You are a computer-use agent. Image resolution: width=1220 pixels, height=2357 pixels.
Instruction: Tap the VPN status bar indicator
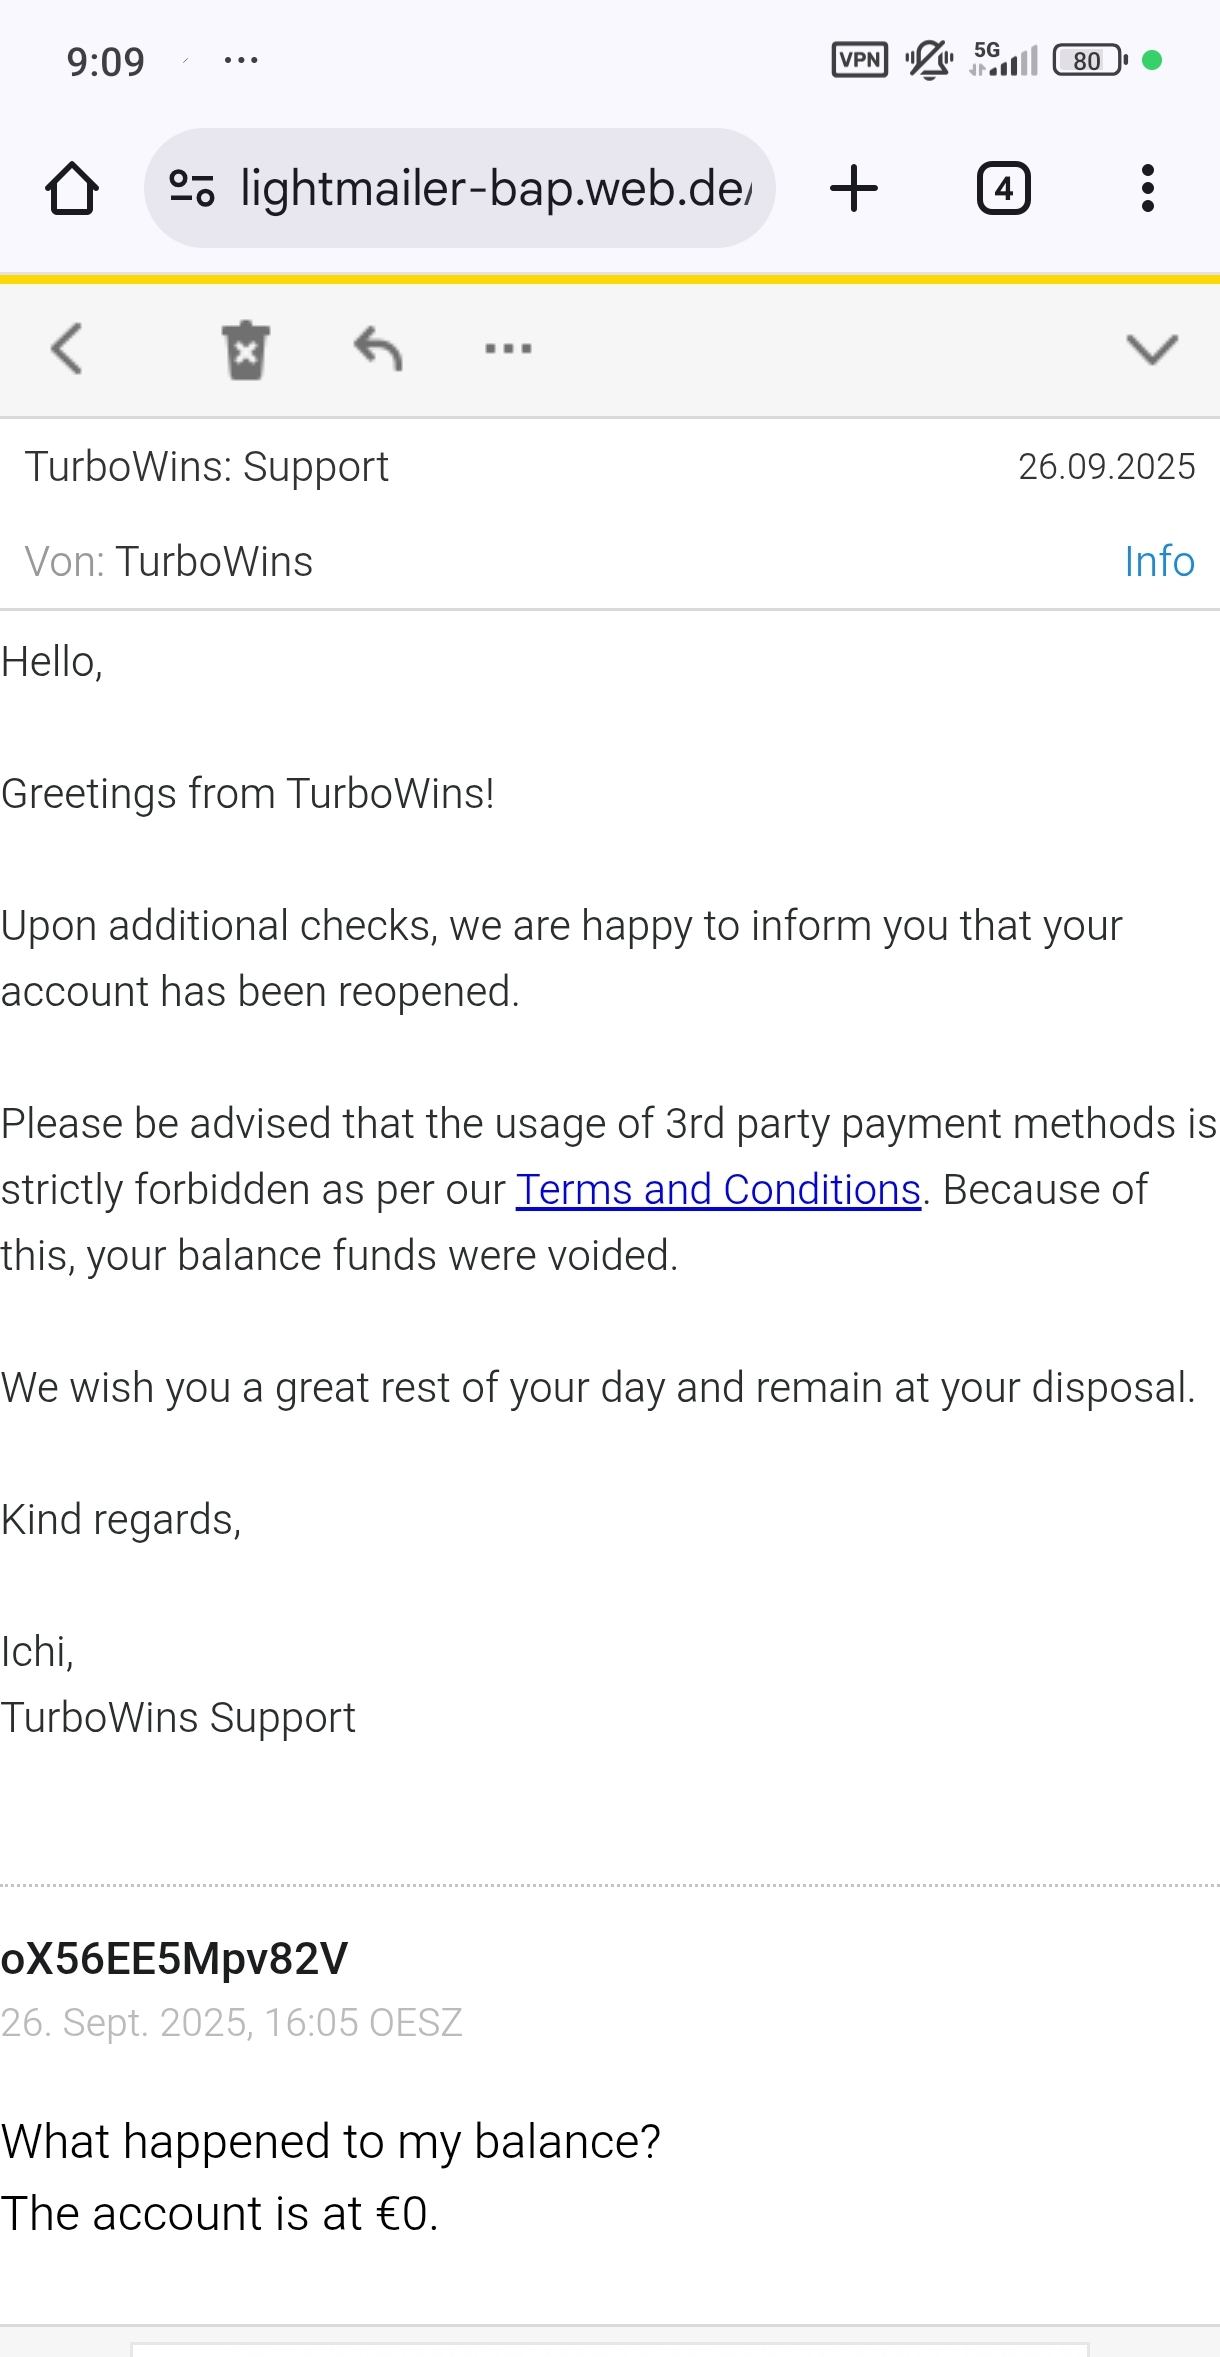(x=859, y=60)
